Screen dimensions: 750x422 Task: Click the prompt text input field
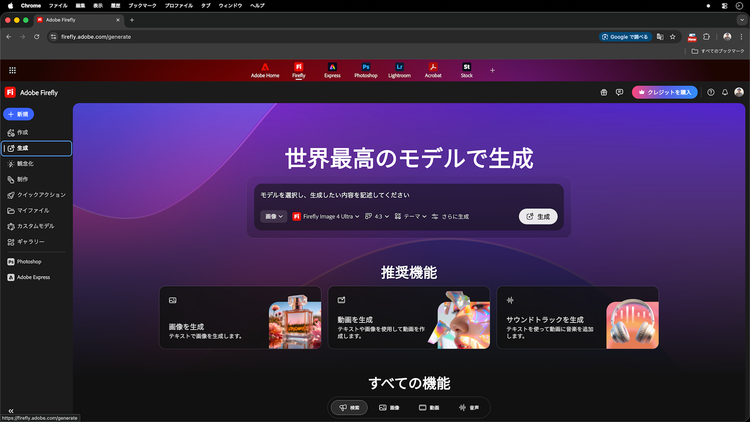[x=405, y=195]
